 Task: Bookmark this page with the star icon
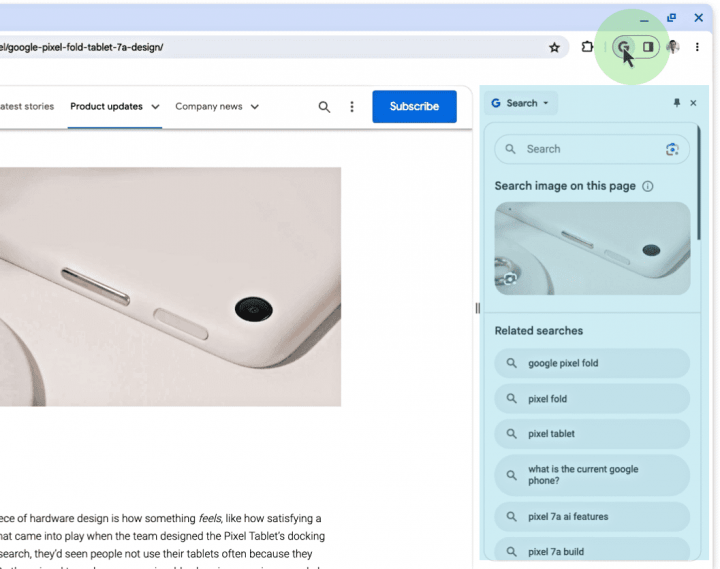(x=554, y=47)
